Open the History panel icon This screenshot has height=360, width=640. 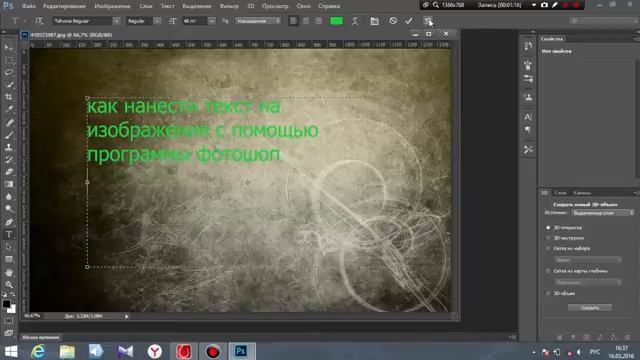[528, 46]
